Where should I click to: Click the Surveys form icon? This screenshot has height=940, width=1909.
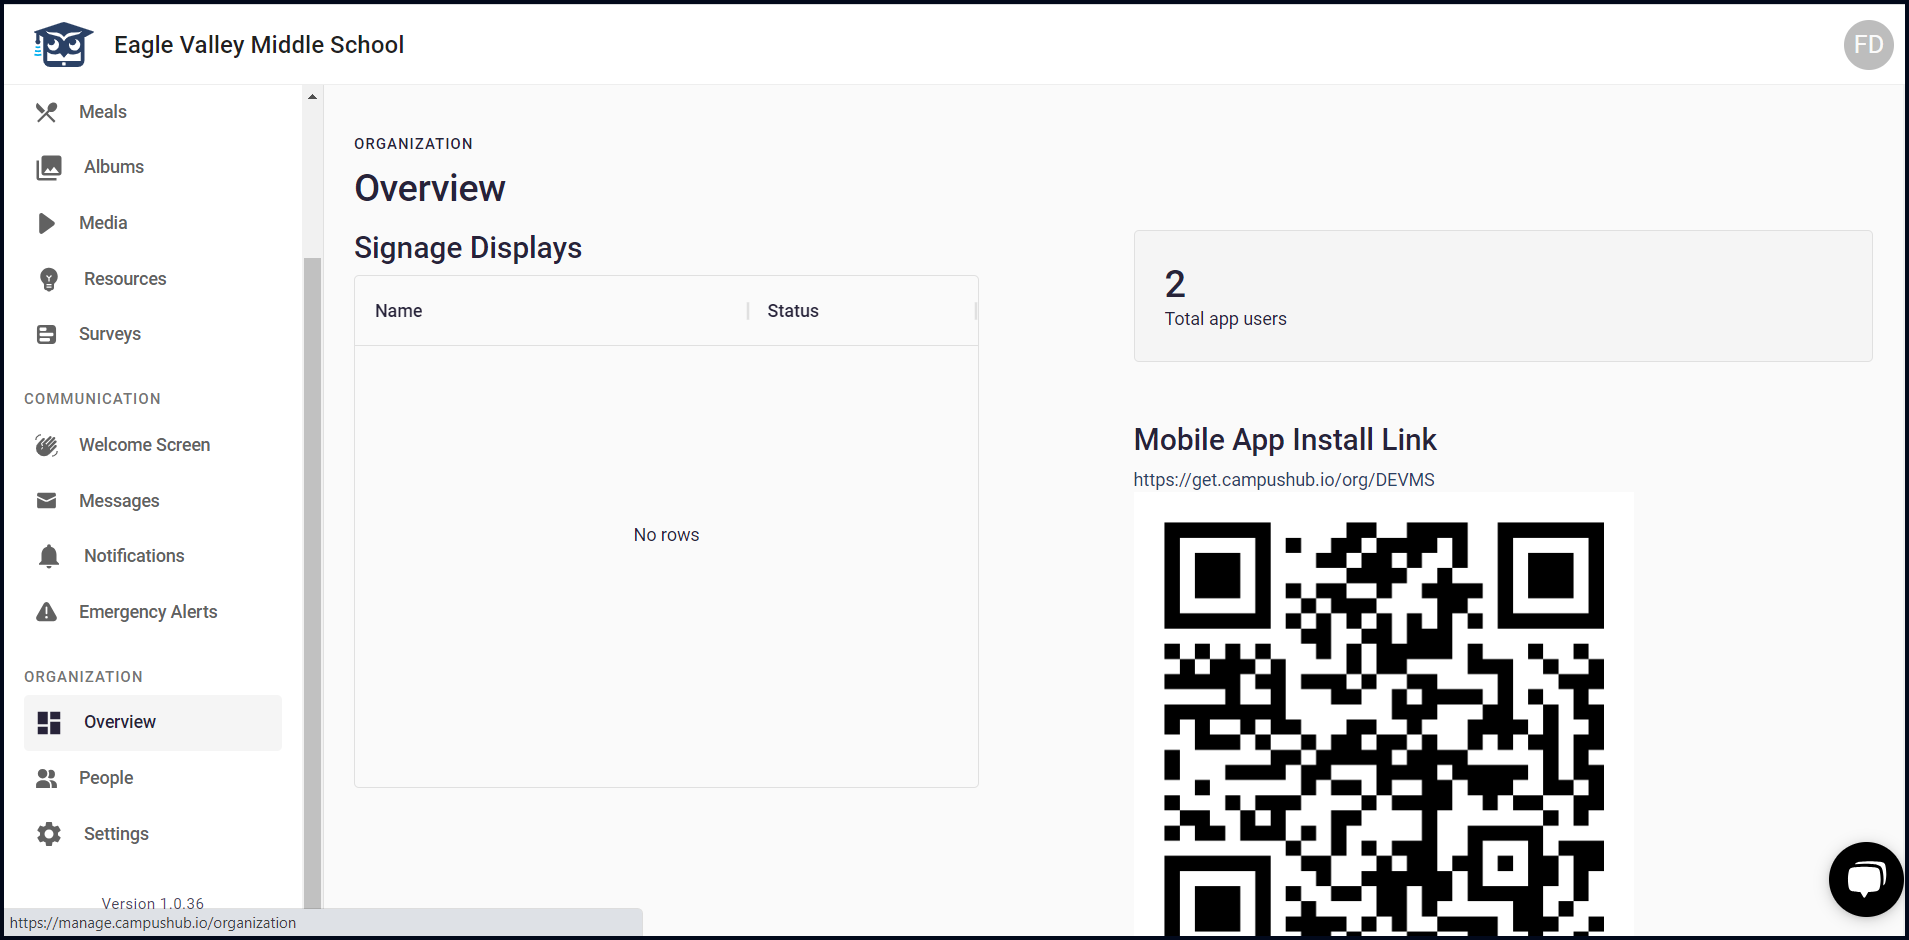(47, 334)
